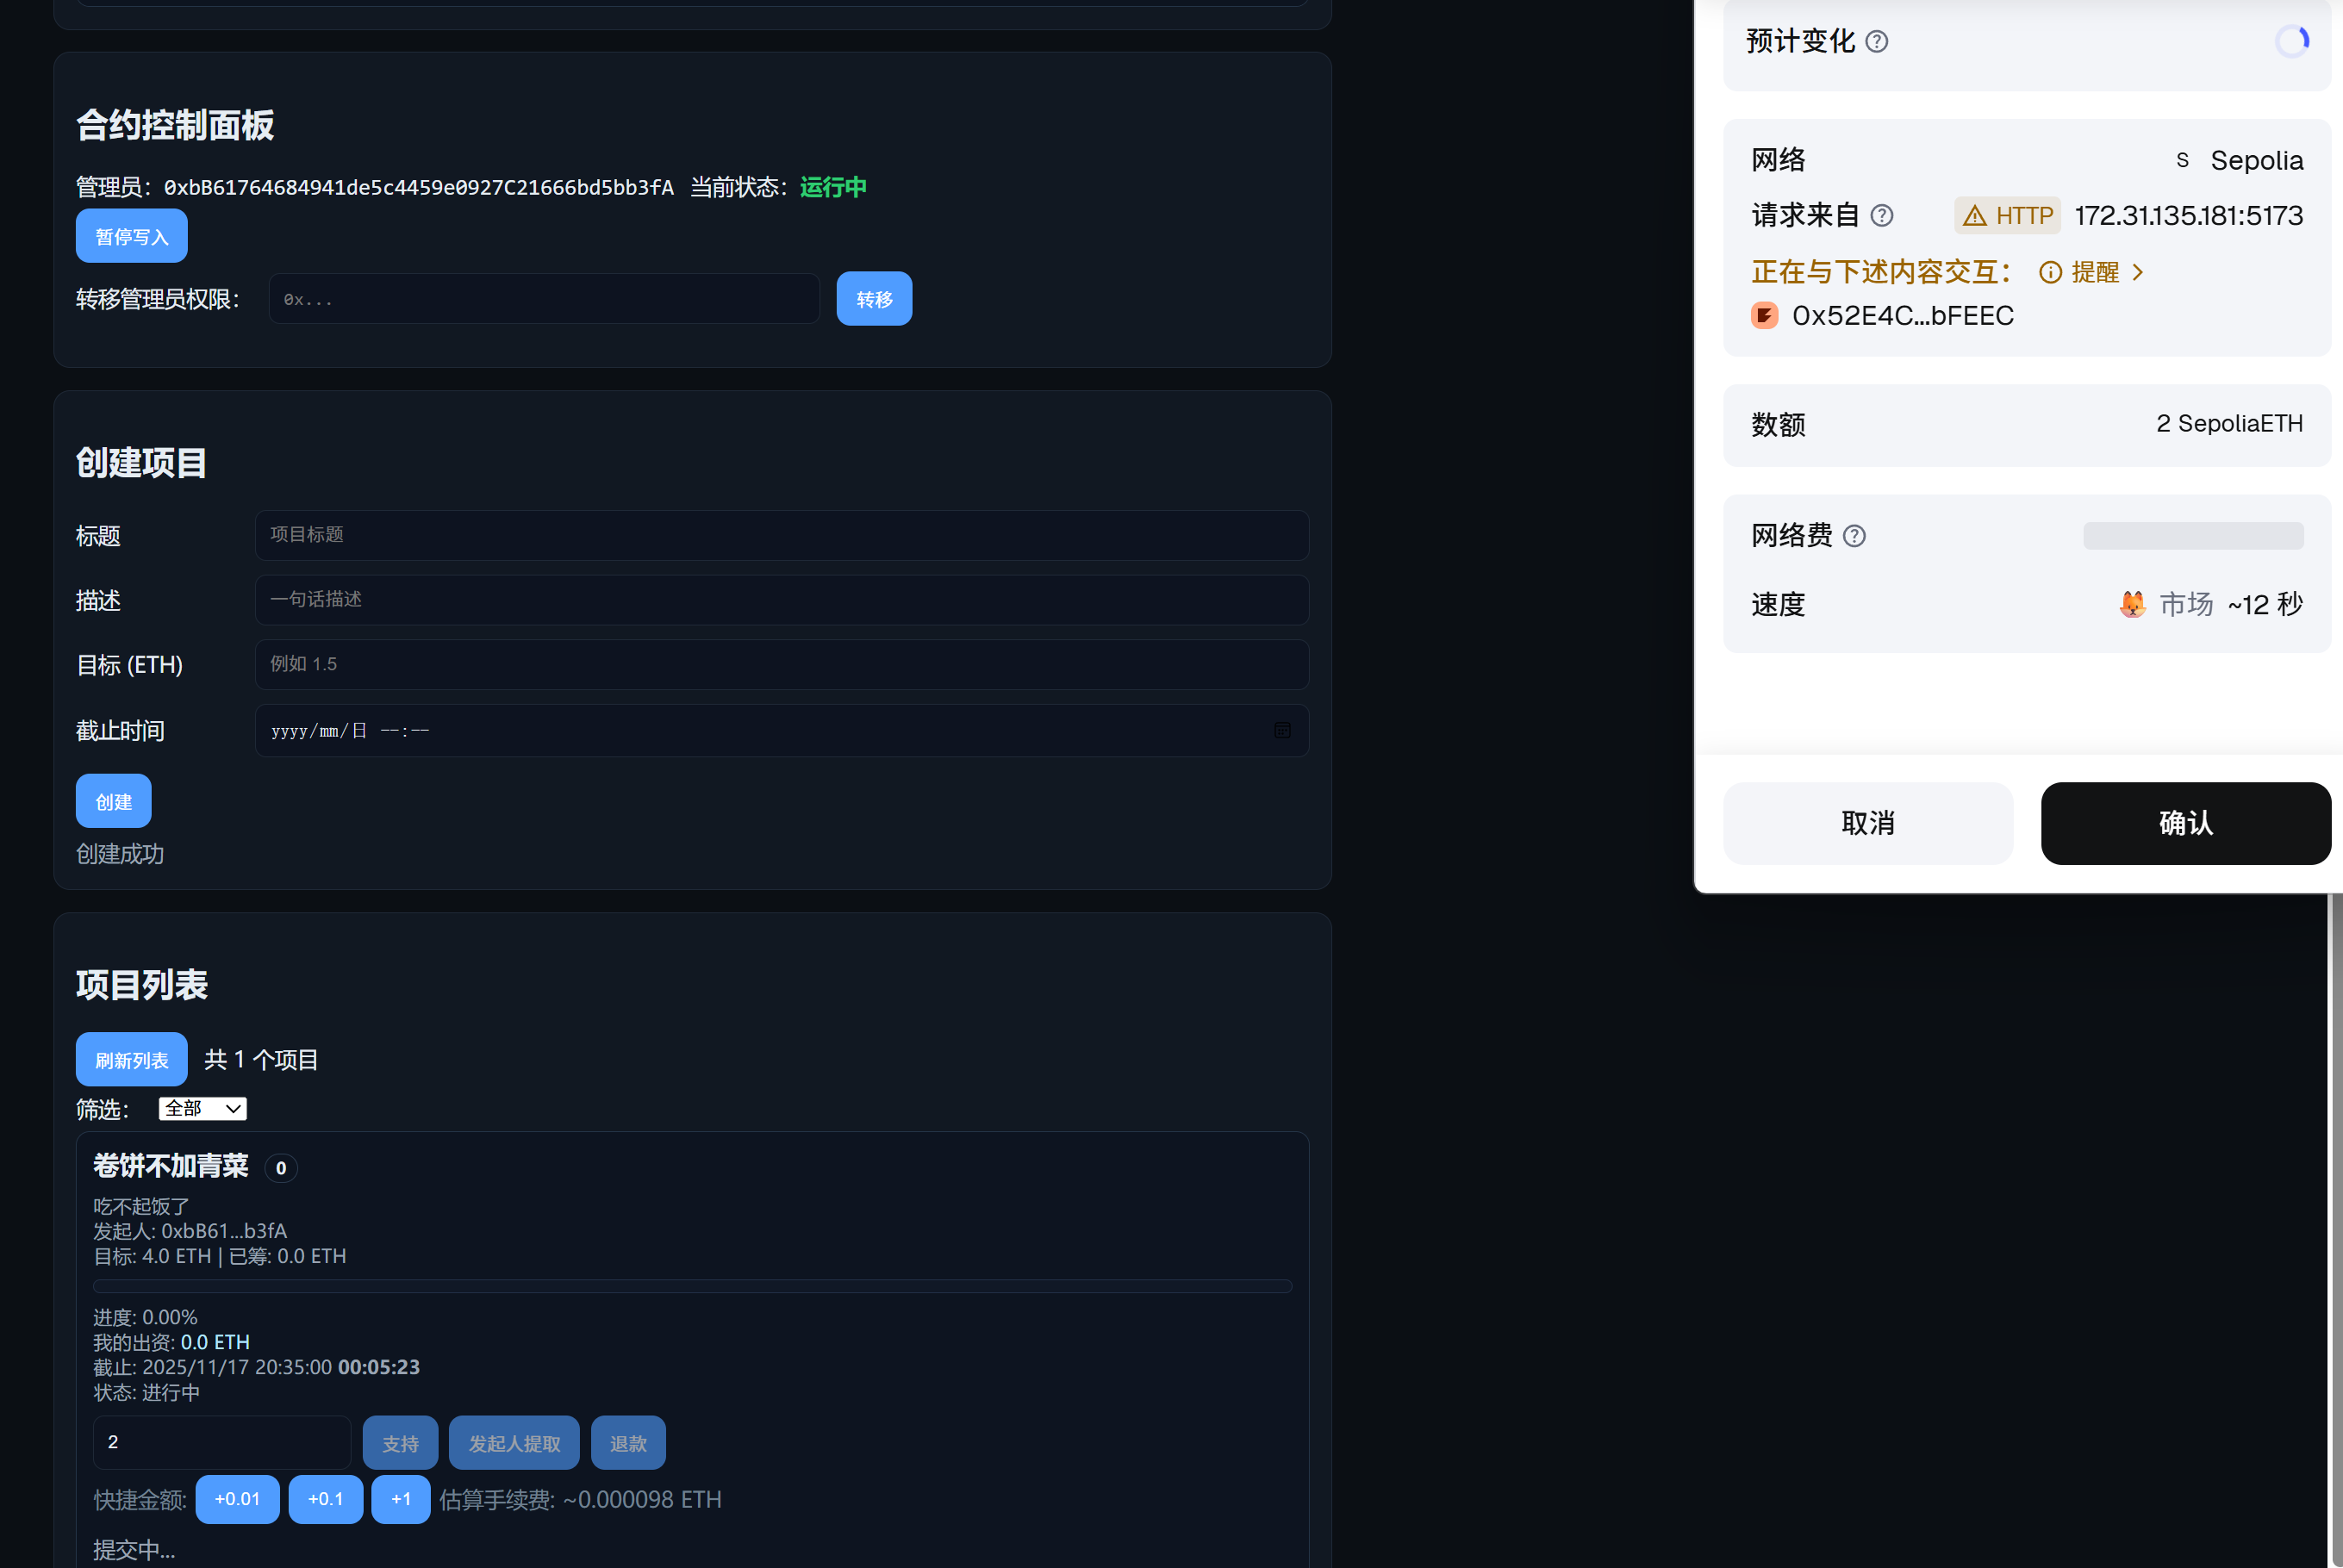Click 转移 admin transfer button
2343x1568 pixels.
[x=873, y=299]
